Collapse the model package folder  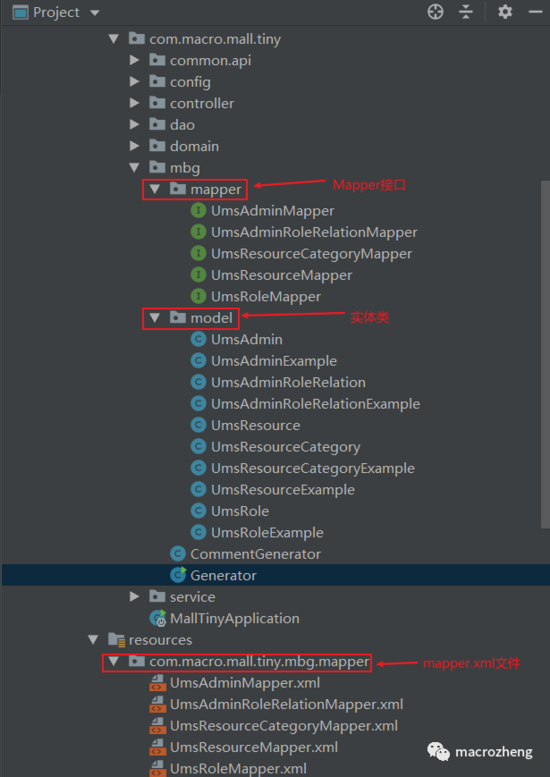(x=155, y=318)
